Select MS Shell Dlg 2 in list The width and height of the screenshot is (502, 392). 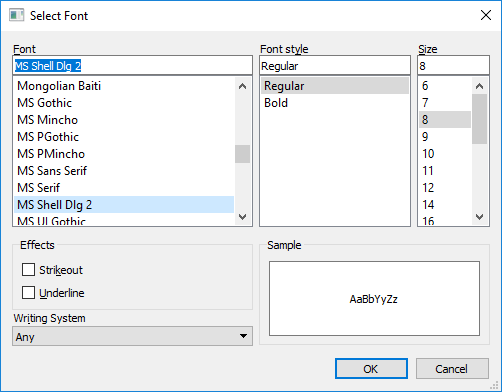(124, 205)
